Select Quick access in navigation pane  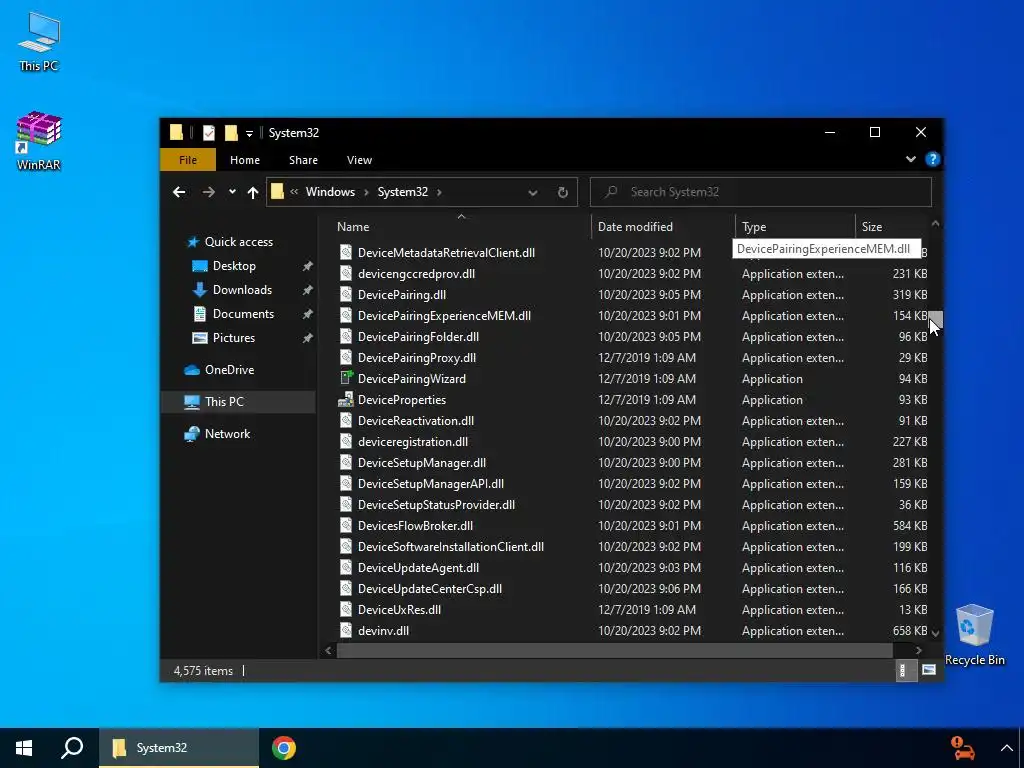tap(239, 242)
